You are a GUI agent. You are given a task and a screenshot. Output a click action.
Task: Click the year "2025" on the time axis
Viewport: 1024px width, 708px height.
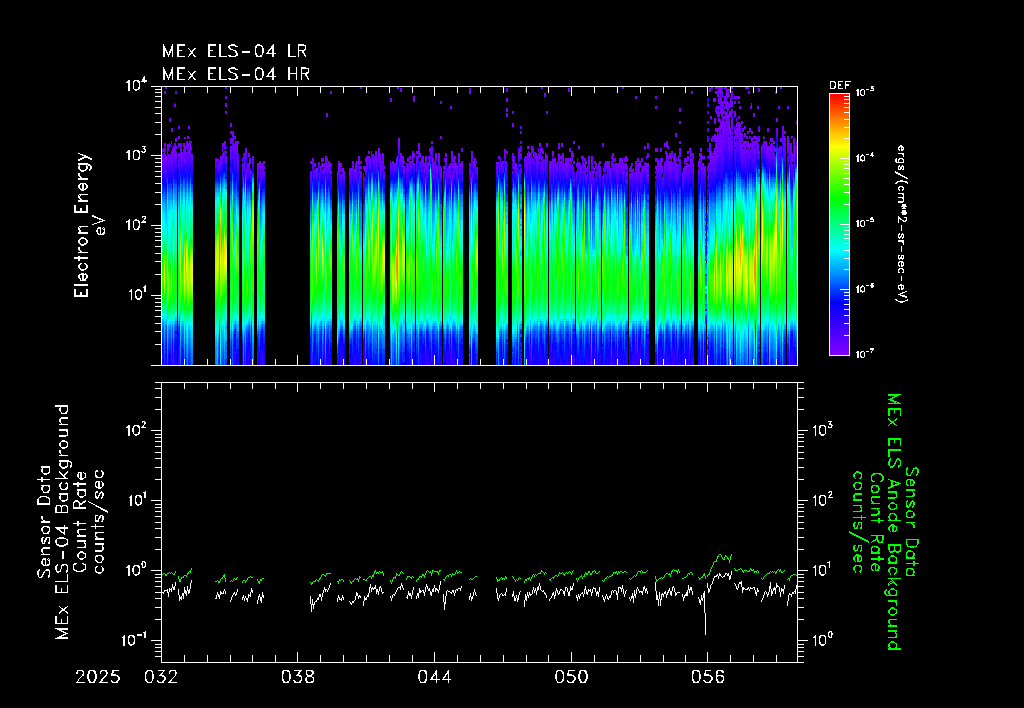pos(98,677)
